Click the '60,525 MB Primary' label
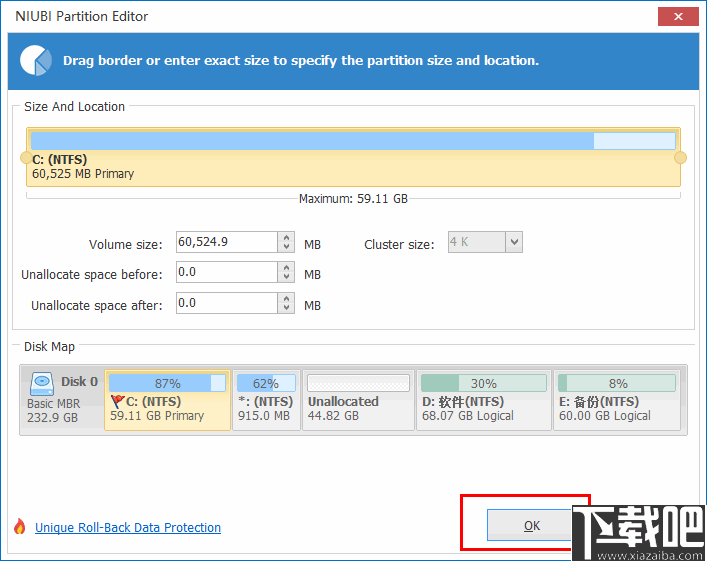The height and width of the screenshot is (561, 707). (x=83, y=174)
